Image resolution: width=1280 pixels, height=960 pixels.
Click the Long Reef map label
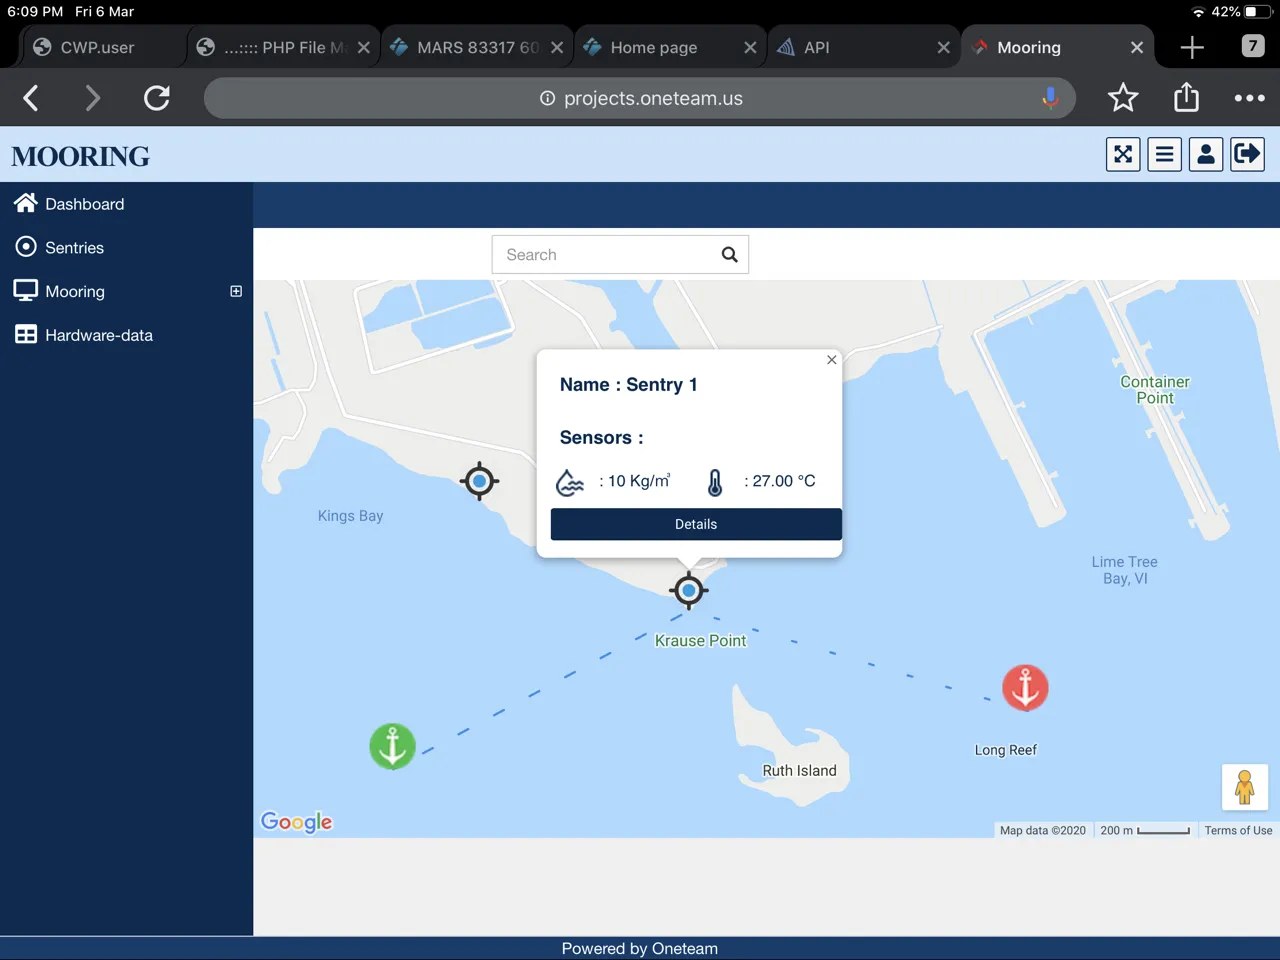click(1006, 750)
